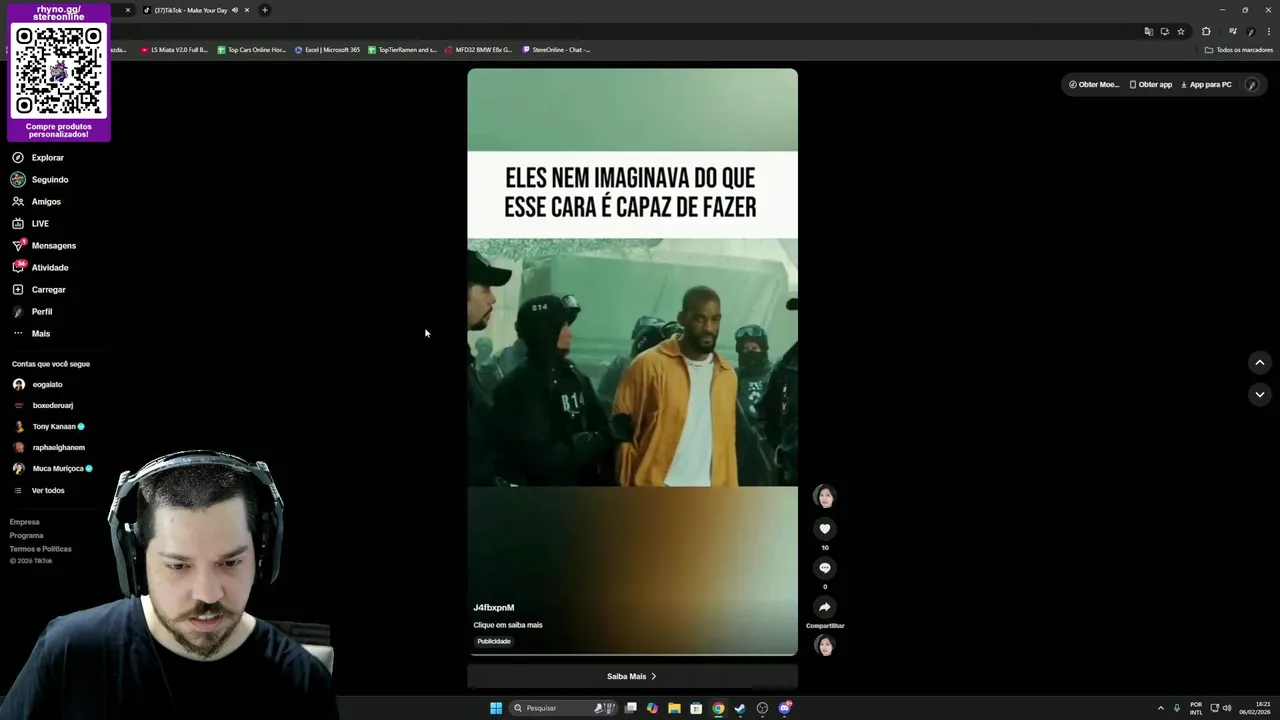Open the Windows Start menu
1280x720 pixels.
tap(496, 708)
